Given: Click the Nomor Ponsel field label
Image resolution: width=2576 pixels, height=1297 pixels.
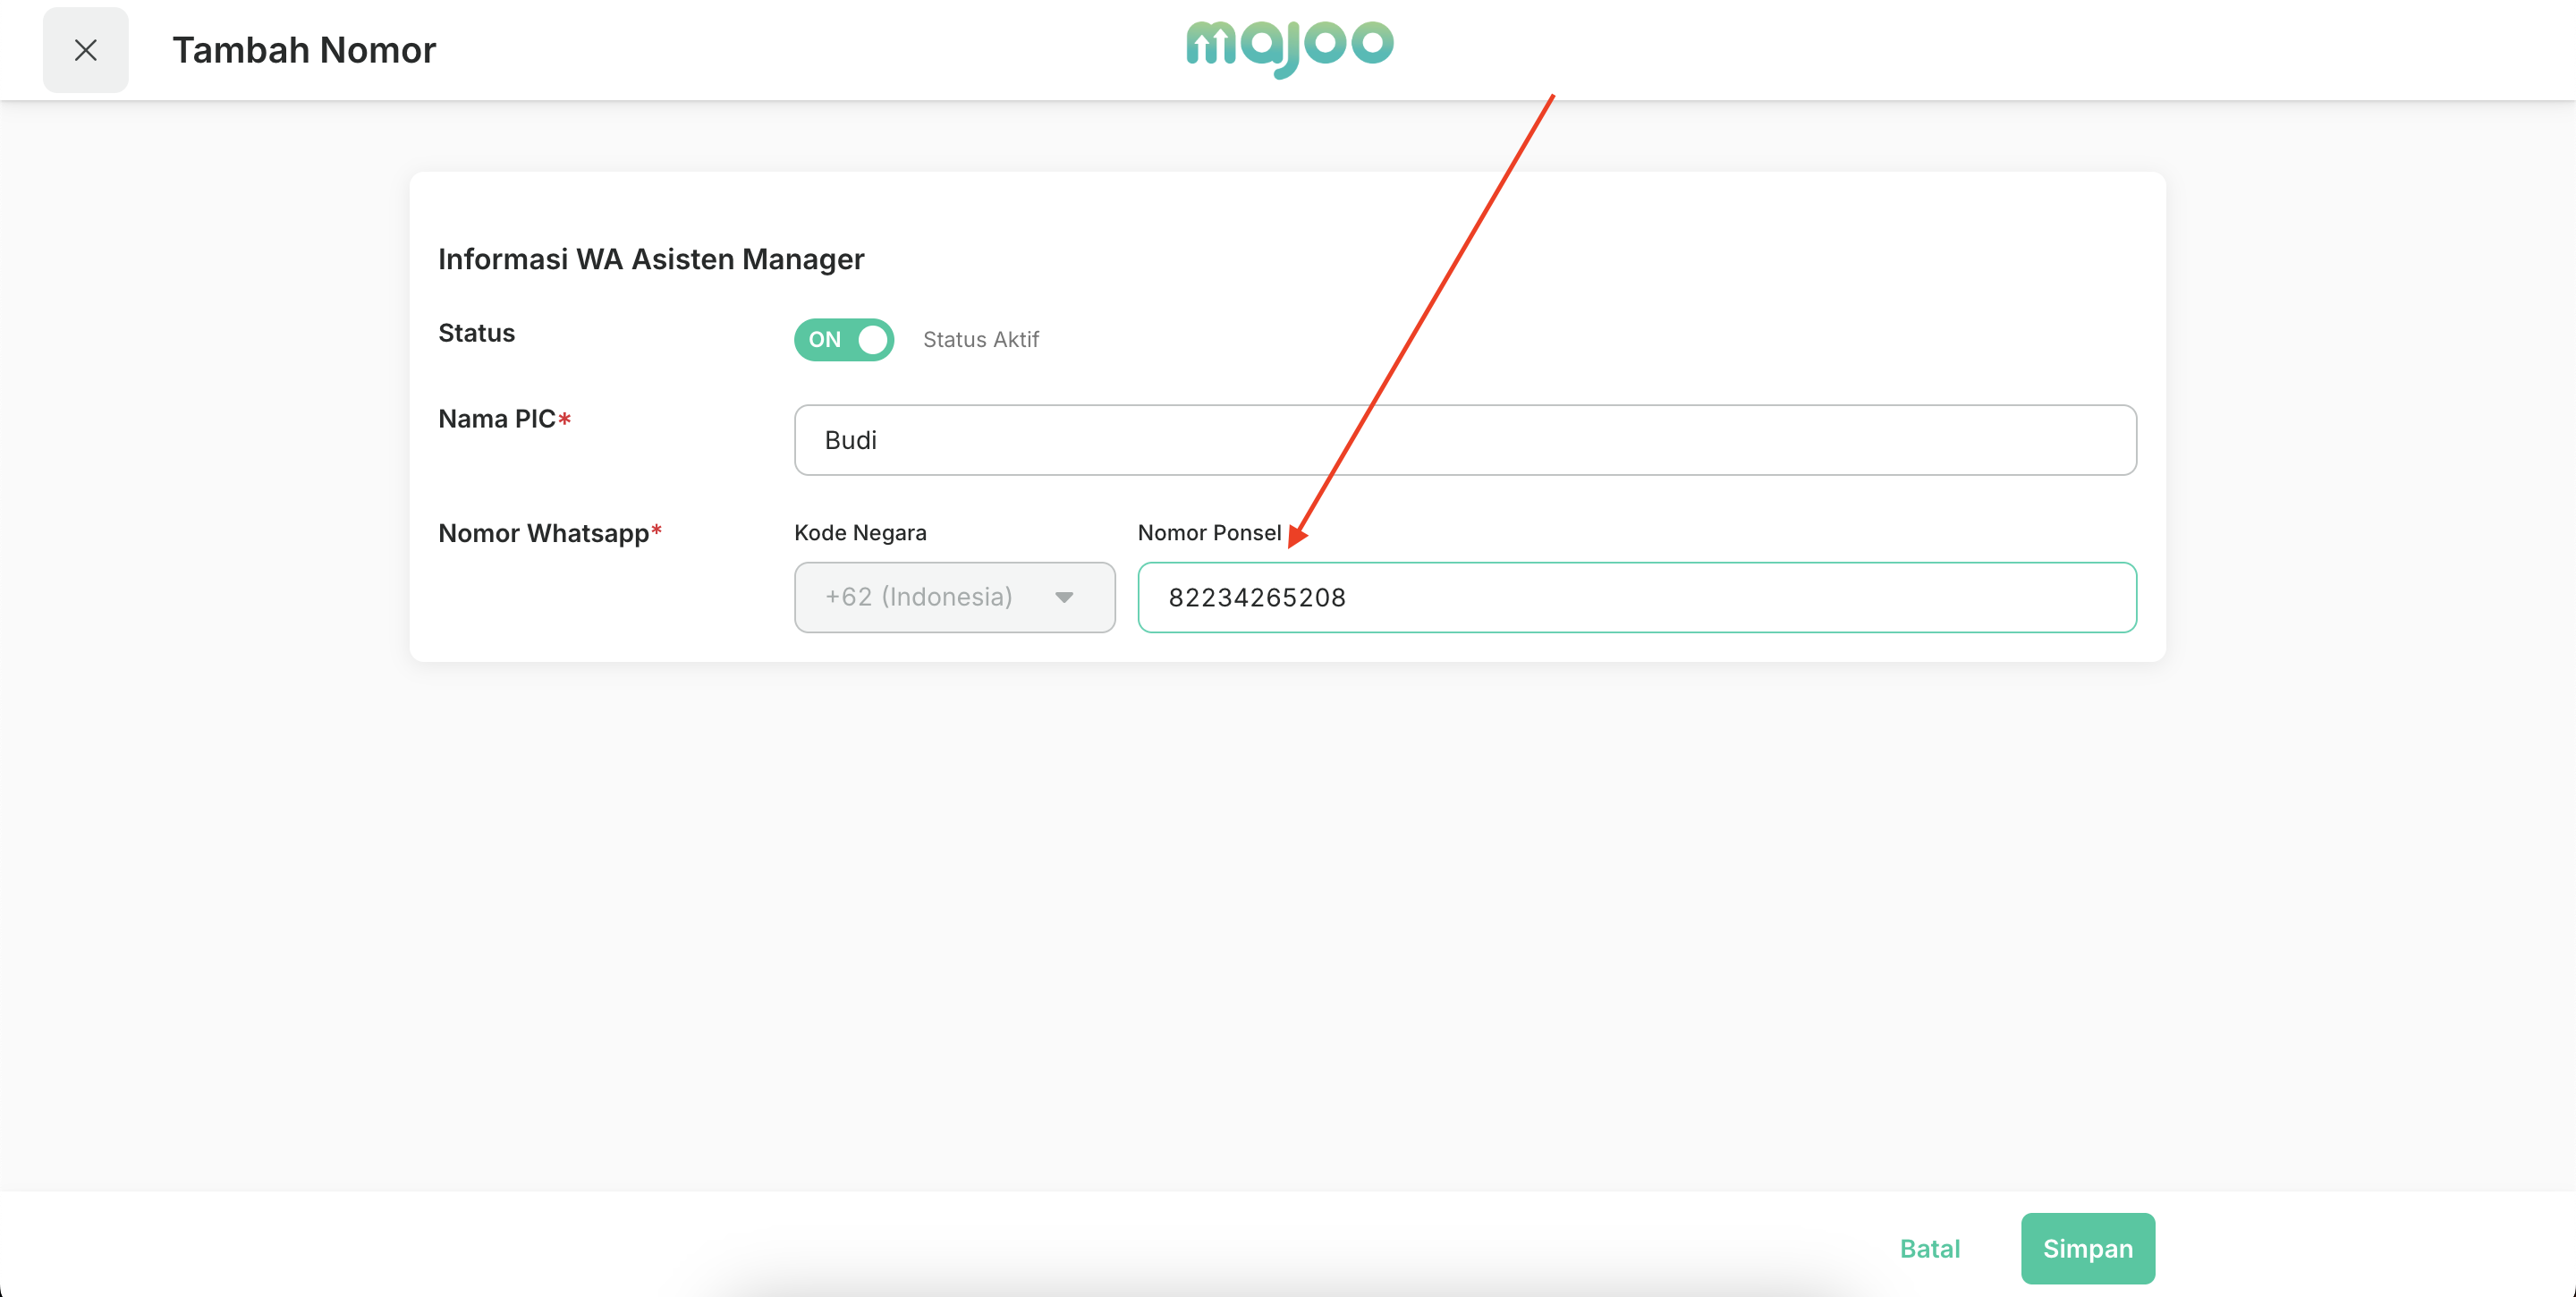Looking at the screenshot, I should (x=1209, y=533).
